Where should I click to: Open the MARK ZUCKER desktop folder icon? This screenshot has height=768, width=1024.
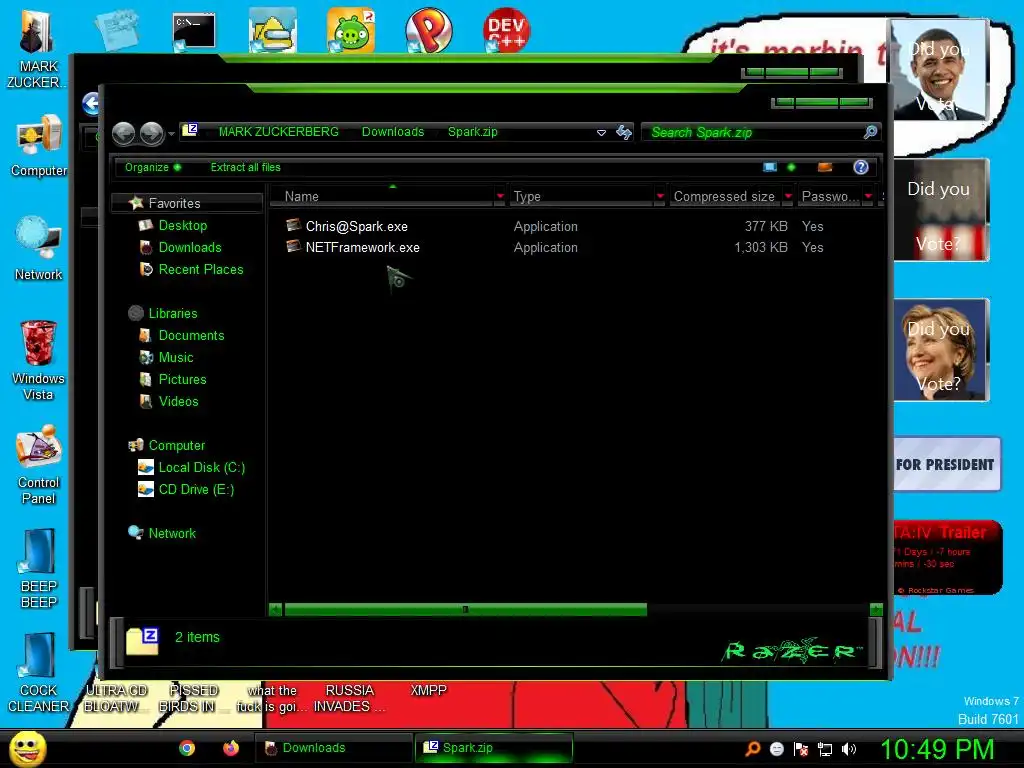click(36, 33)
